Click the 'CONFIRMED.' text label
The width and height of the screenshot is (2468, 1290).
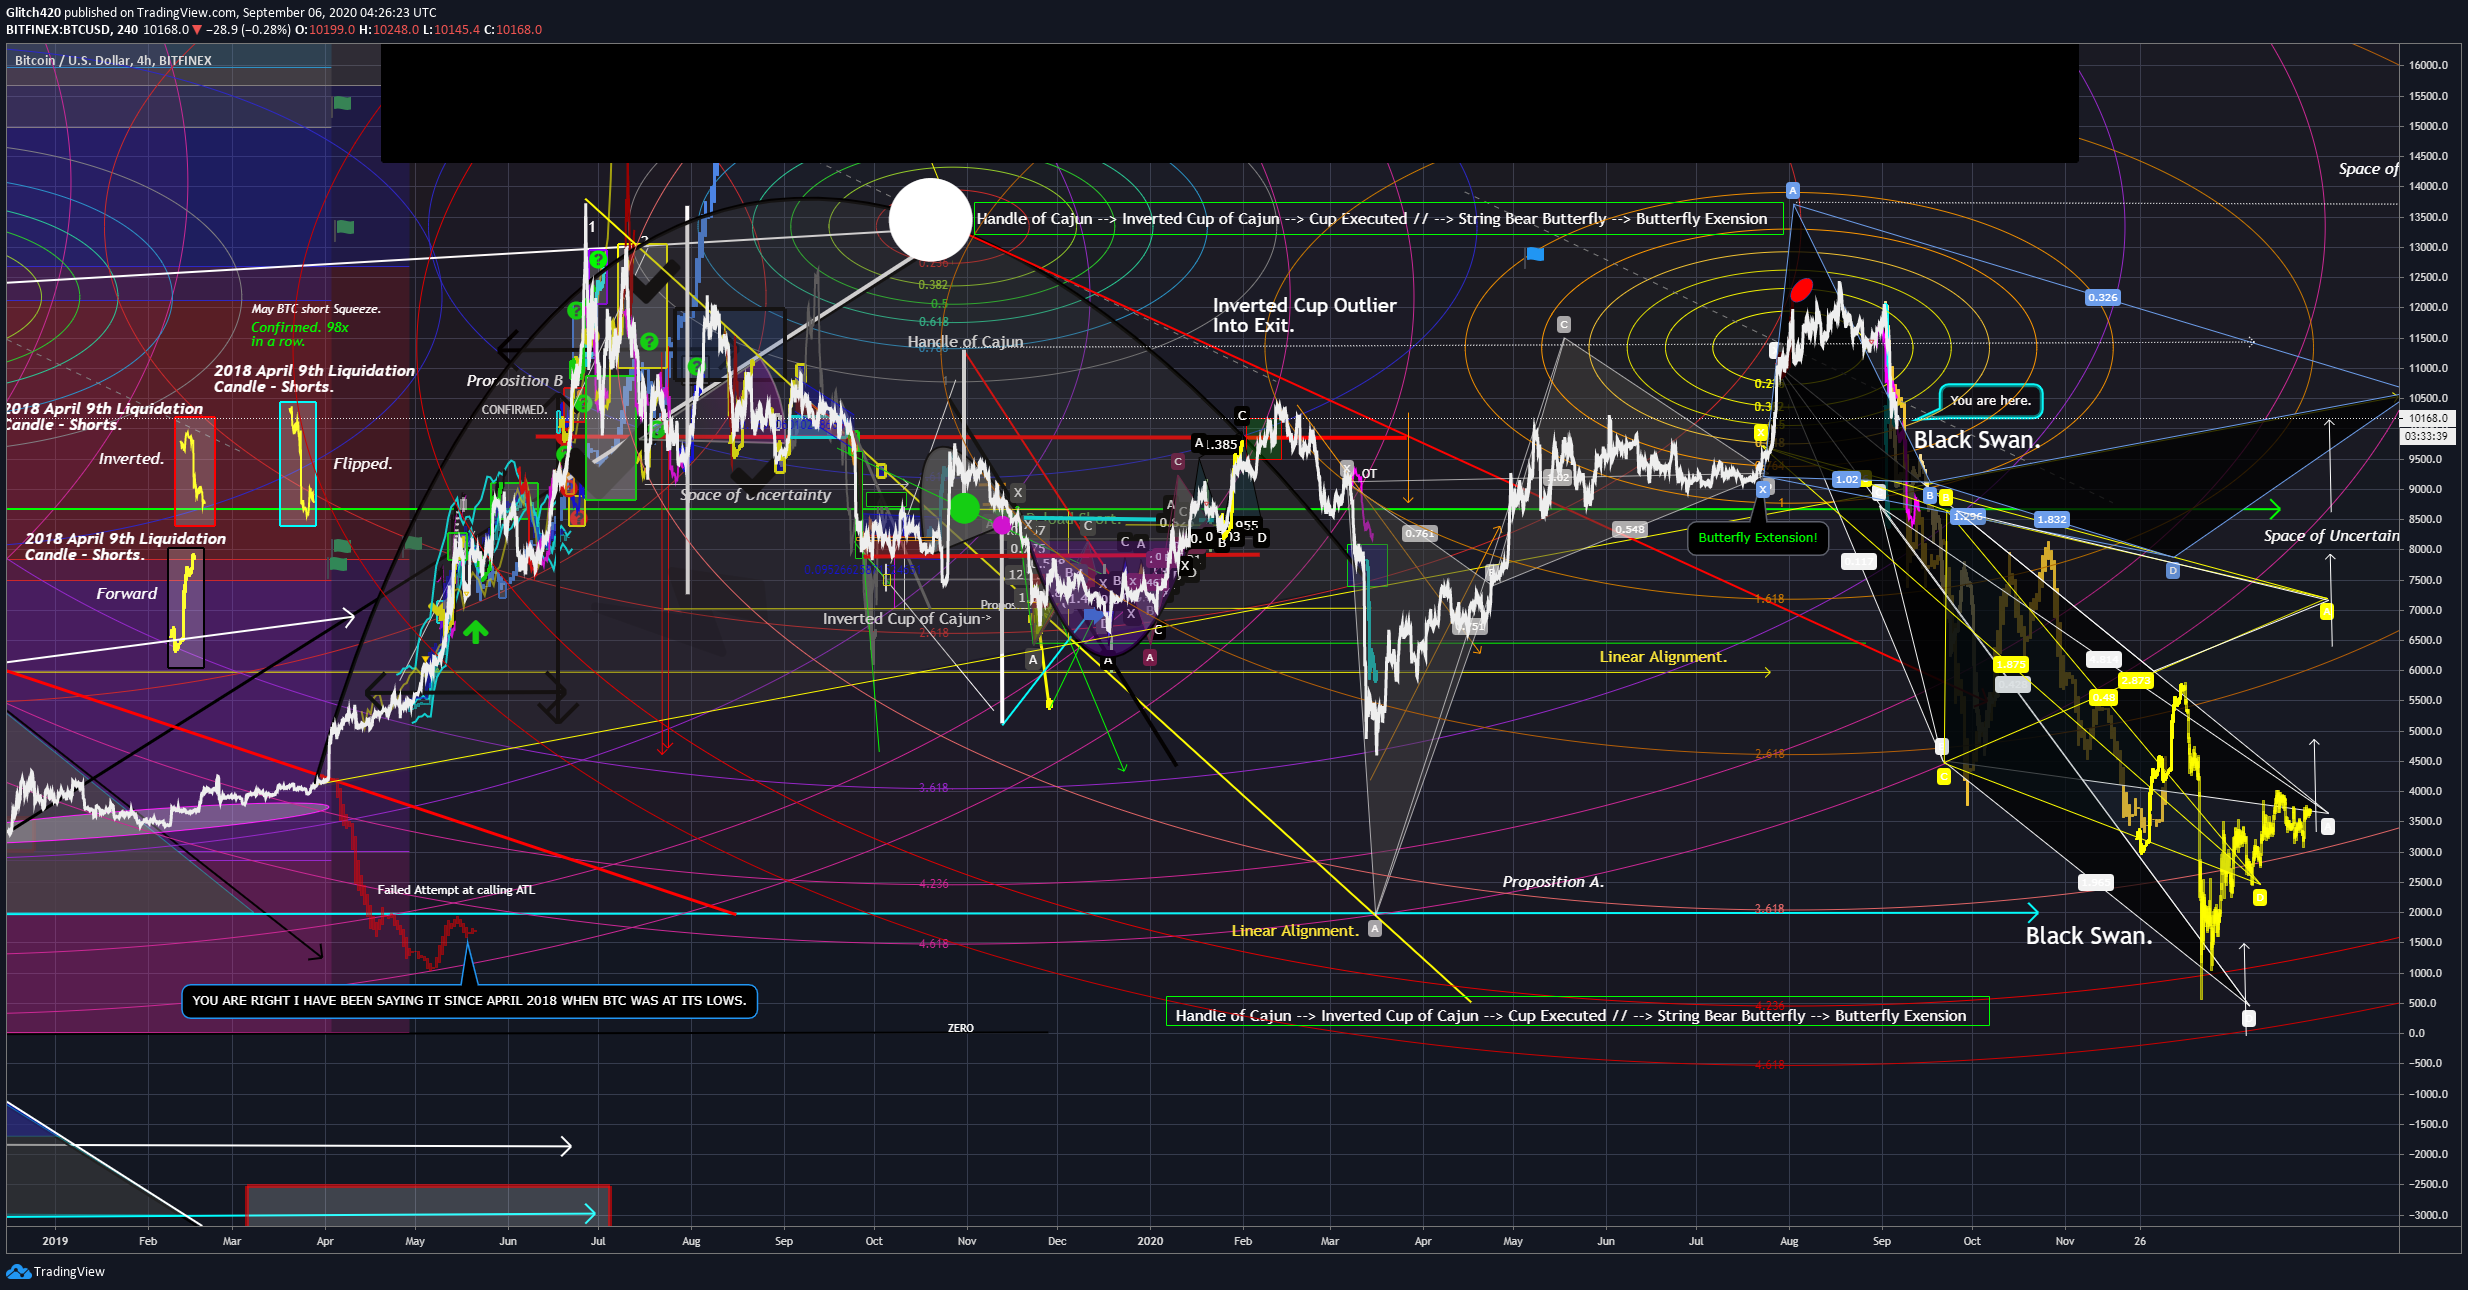(x=514, y=409)
